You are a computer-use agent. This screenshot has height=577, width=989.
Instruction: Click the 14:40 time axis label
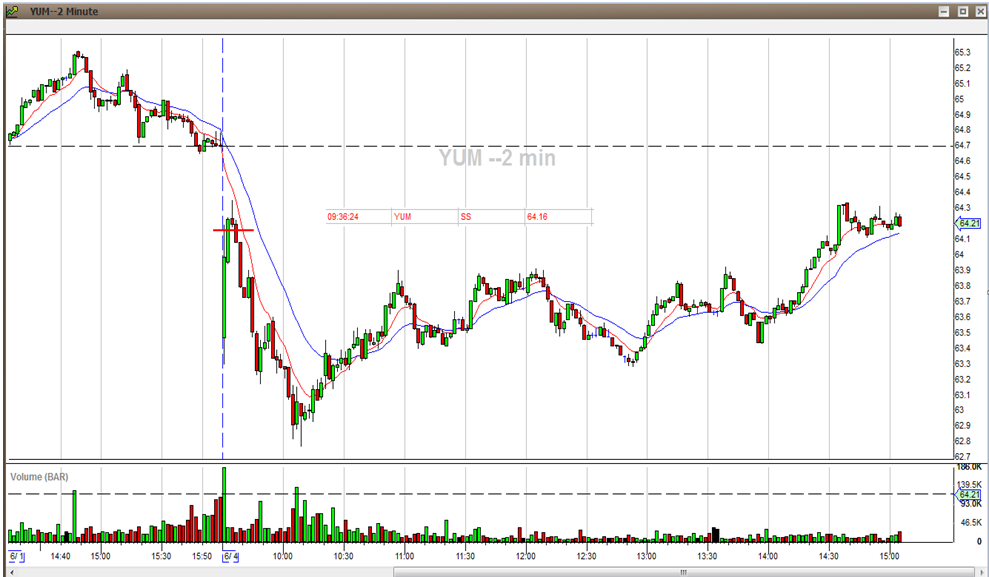(x=61, y=556)
